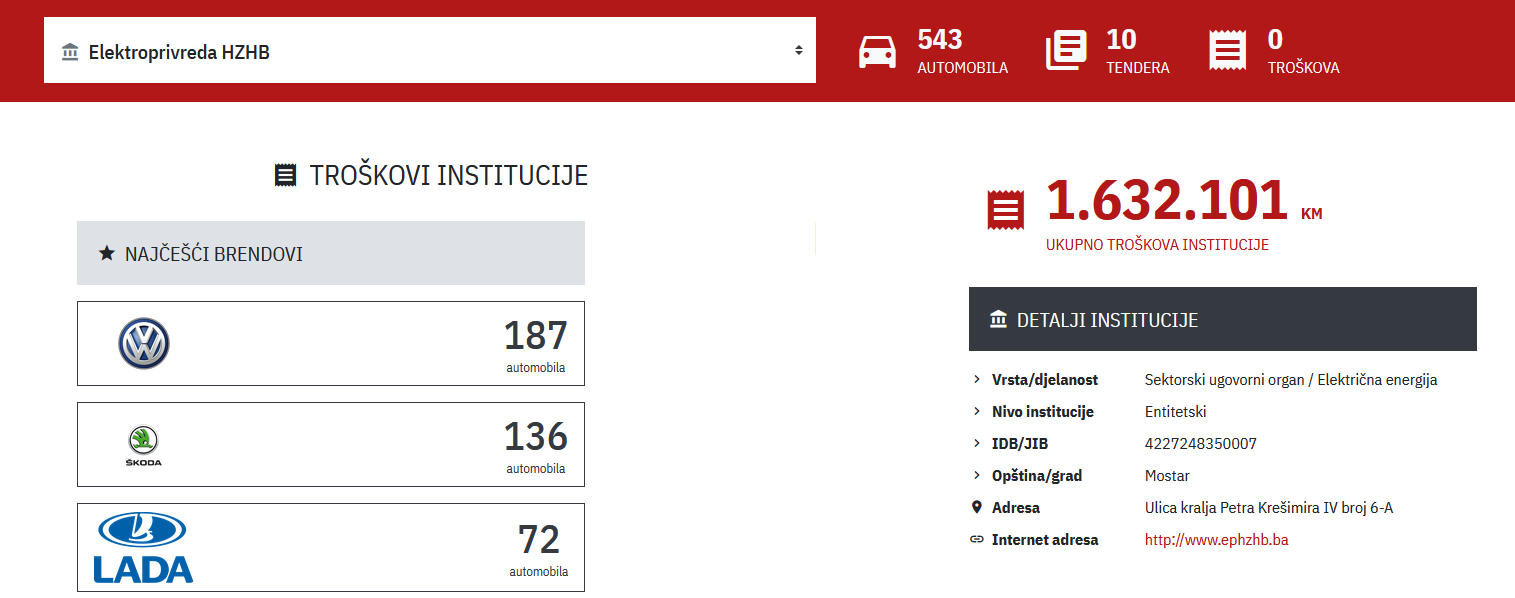Click the Adresa label

click(1016, 508)
